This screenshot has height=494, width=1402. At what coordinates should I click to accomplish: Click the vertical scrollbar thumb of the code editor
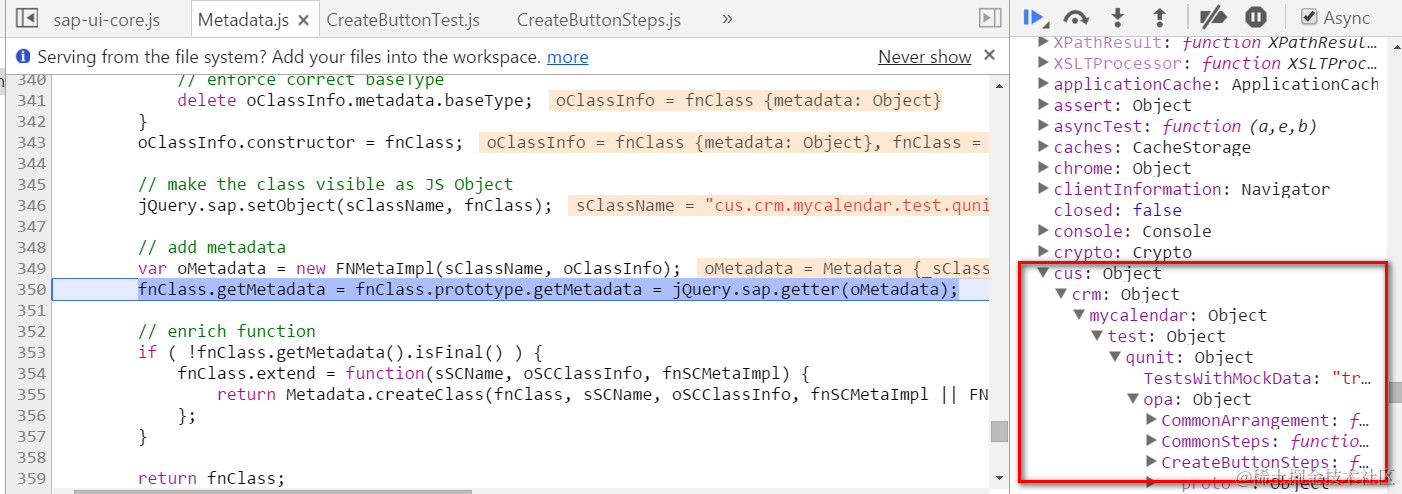[x=998, y=431]
